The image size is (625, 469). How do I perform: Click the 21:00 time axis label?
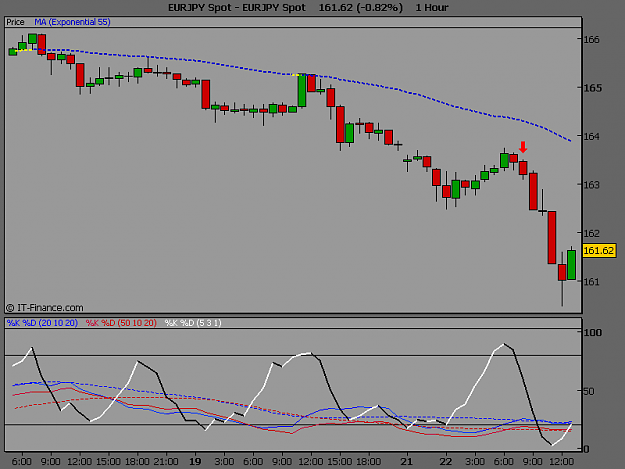pos(166,462)
